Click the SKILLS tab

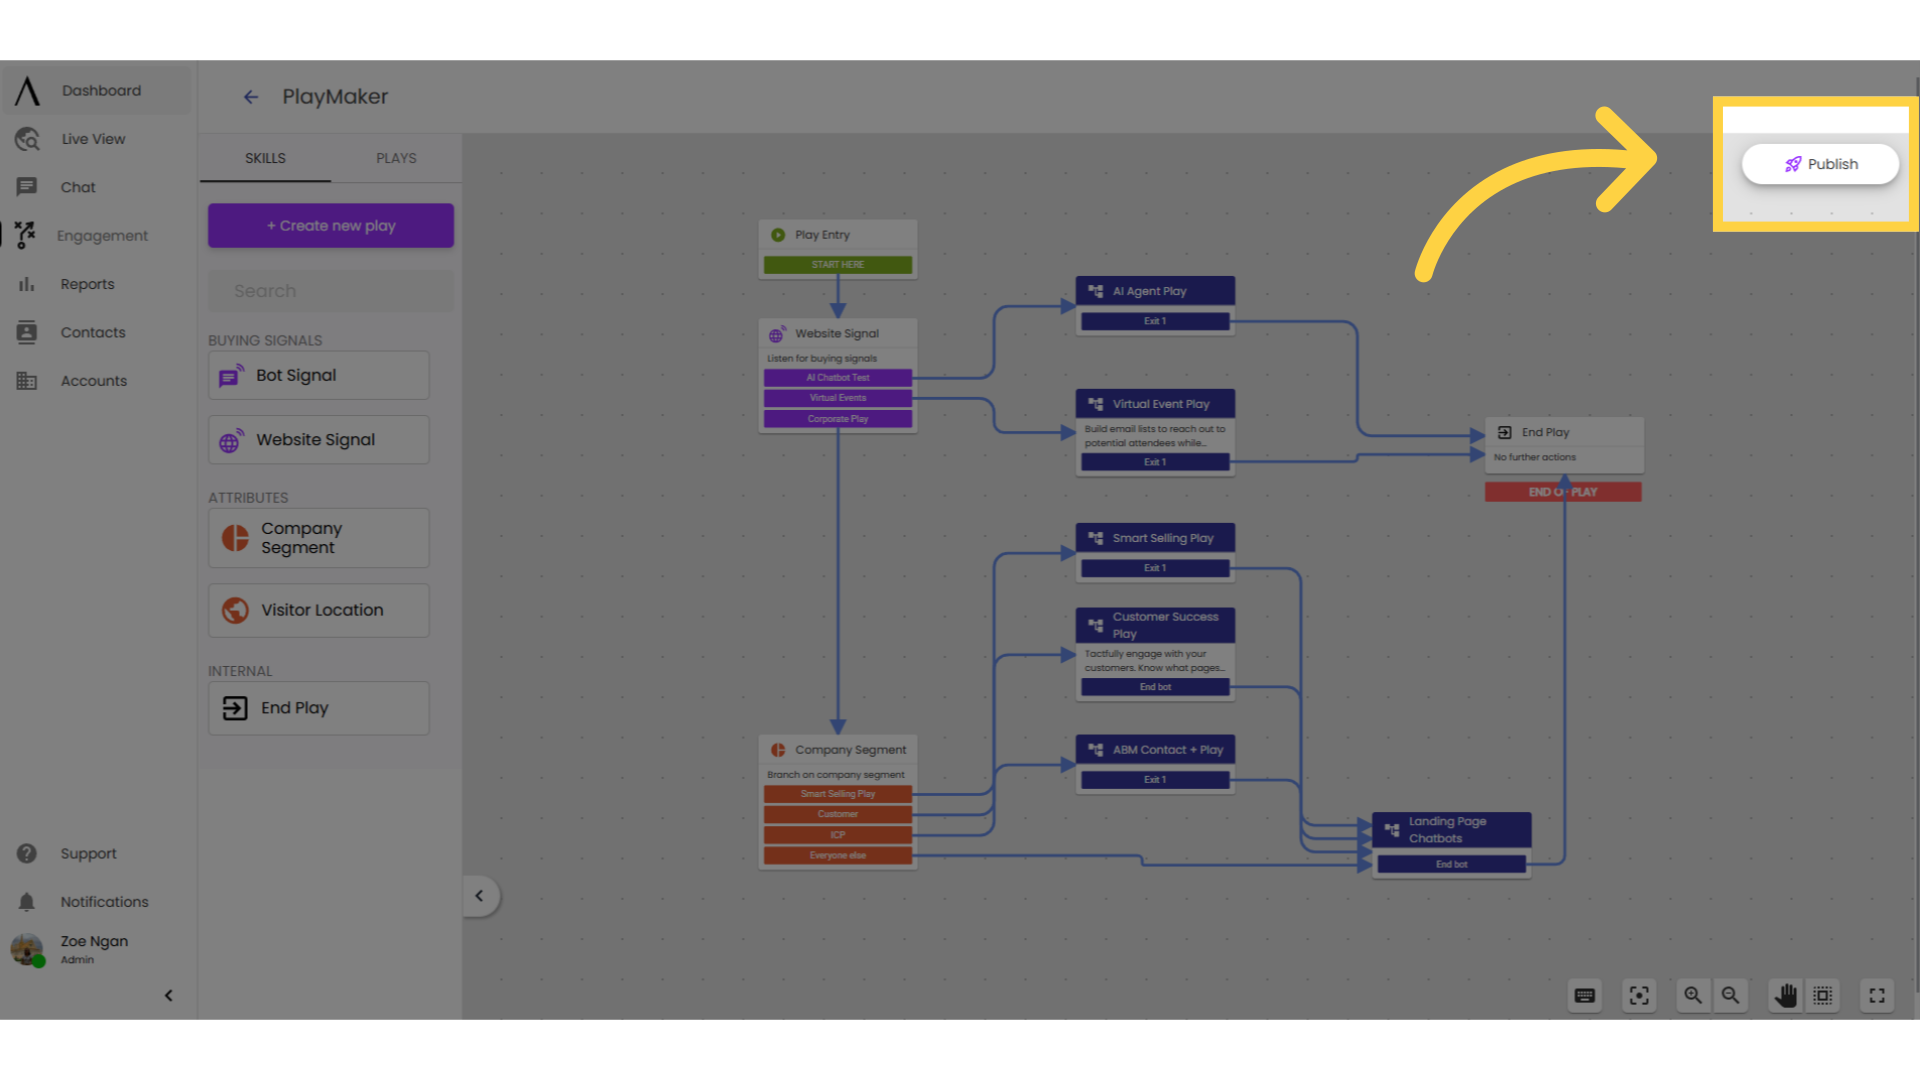point(264,158)
